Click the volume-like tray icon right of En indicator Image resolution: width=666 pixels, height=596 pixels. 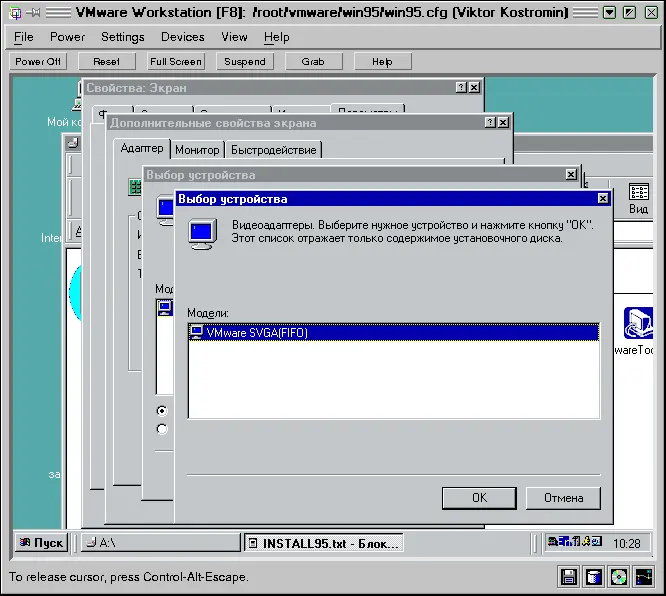576,541
